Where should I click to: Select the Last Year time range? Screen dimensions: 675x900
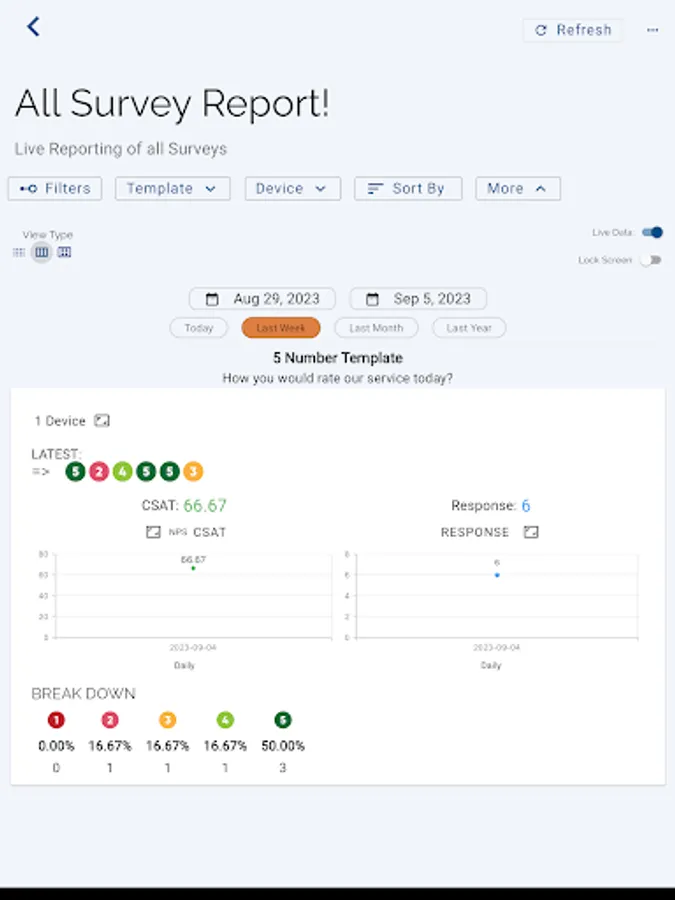click(x=468, y=328)
